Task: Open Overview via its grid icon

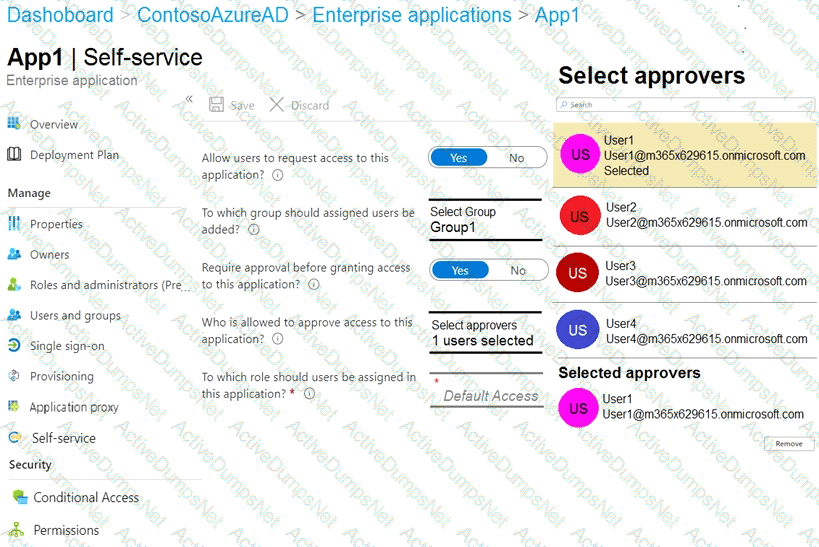Action: coord(14,123)
